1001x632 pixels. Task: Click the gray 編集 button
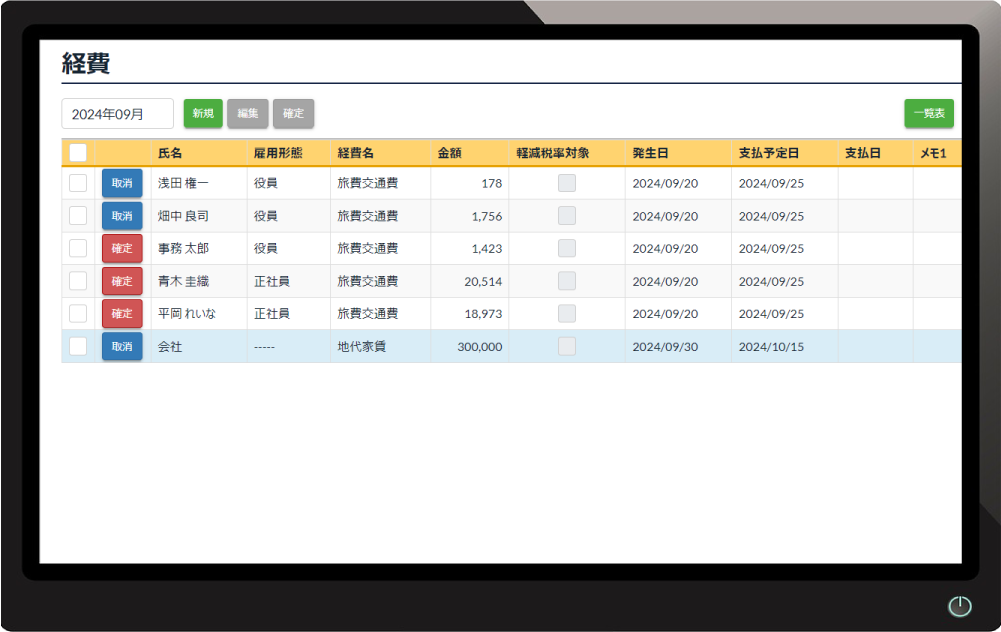click(247, 114)
